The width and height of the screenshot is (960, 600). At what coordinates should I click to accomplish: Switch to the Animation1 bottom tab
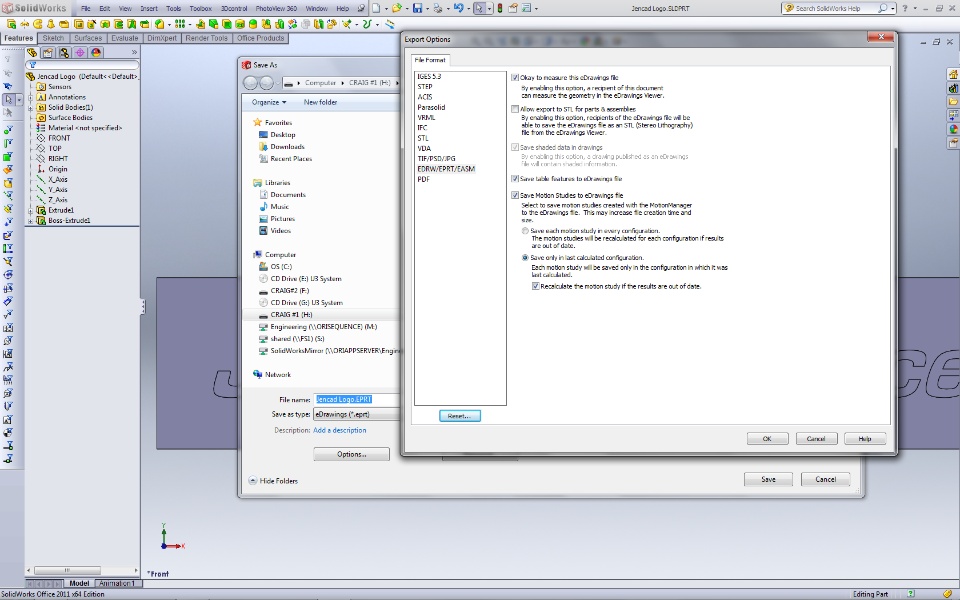point(116,583)
